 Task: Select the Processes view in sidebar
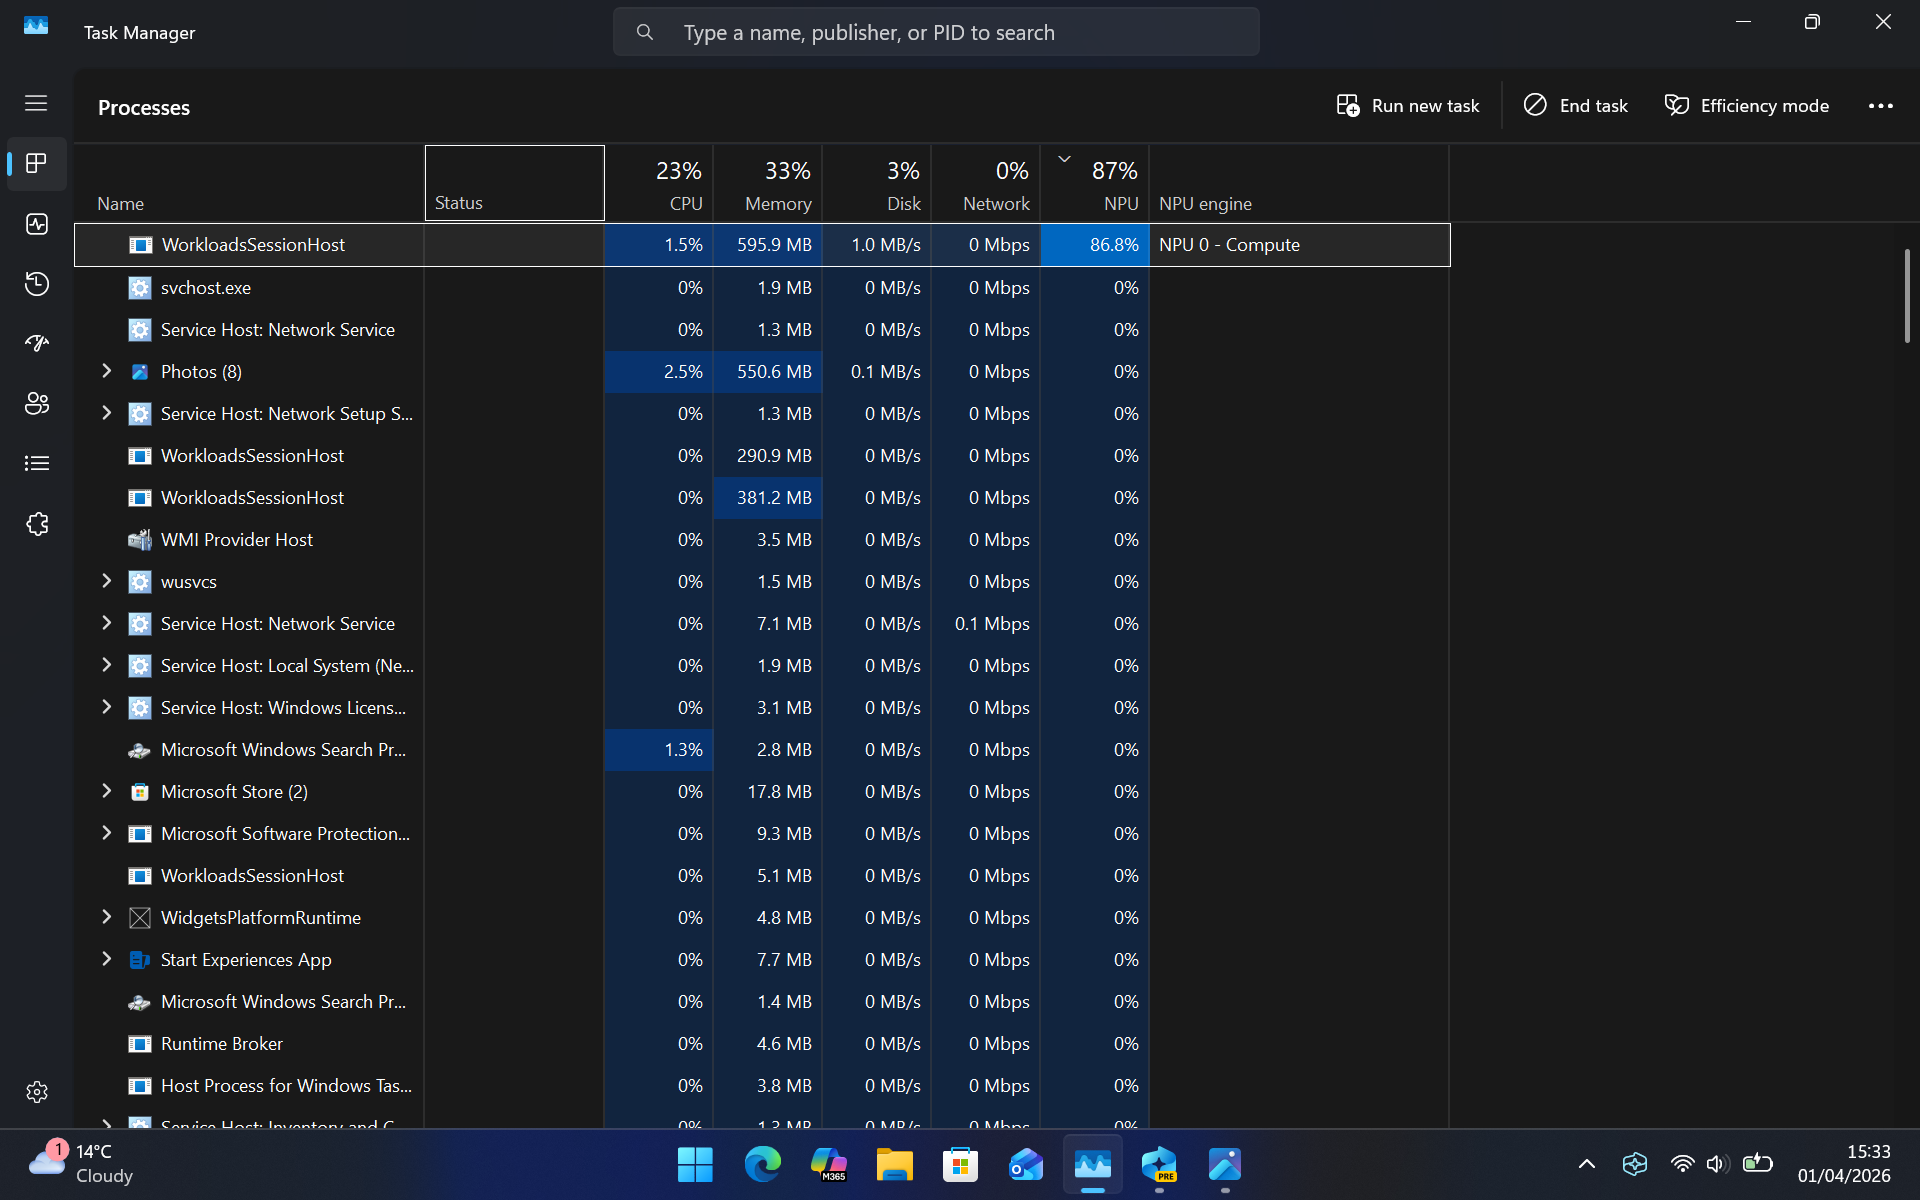pyautogui.click(x=36, y=164)
